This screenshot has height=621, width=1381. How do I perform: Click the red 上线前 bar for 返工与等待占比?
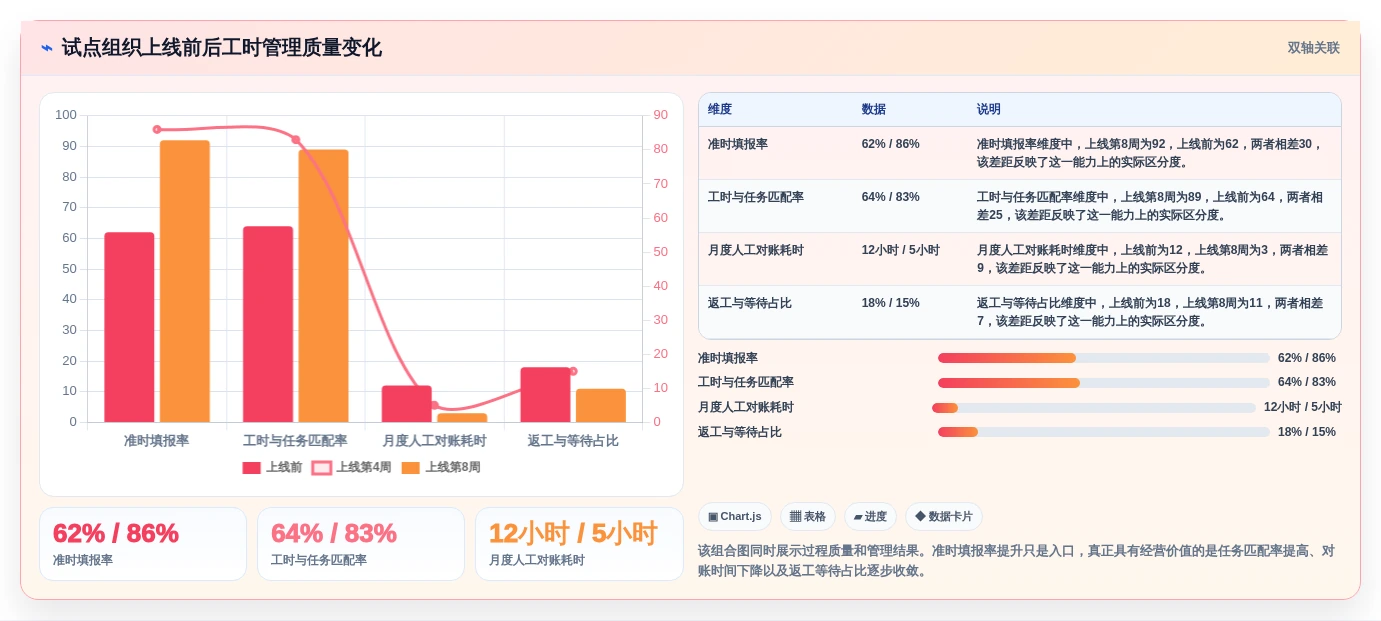[545, 395]
